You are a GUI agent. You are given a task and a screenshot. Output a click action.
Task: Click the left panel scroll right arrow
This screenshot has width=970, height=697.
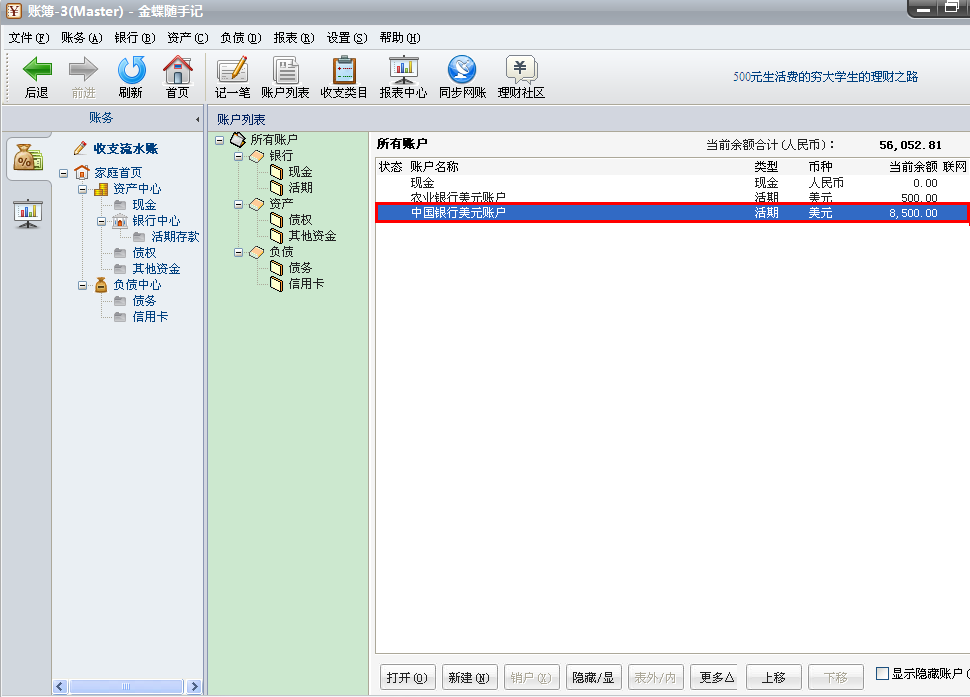194,686
